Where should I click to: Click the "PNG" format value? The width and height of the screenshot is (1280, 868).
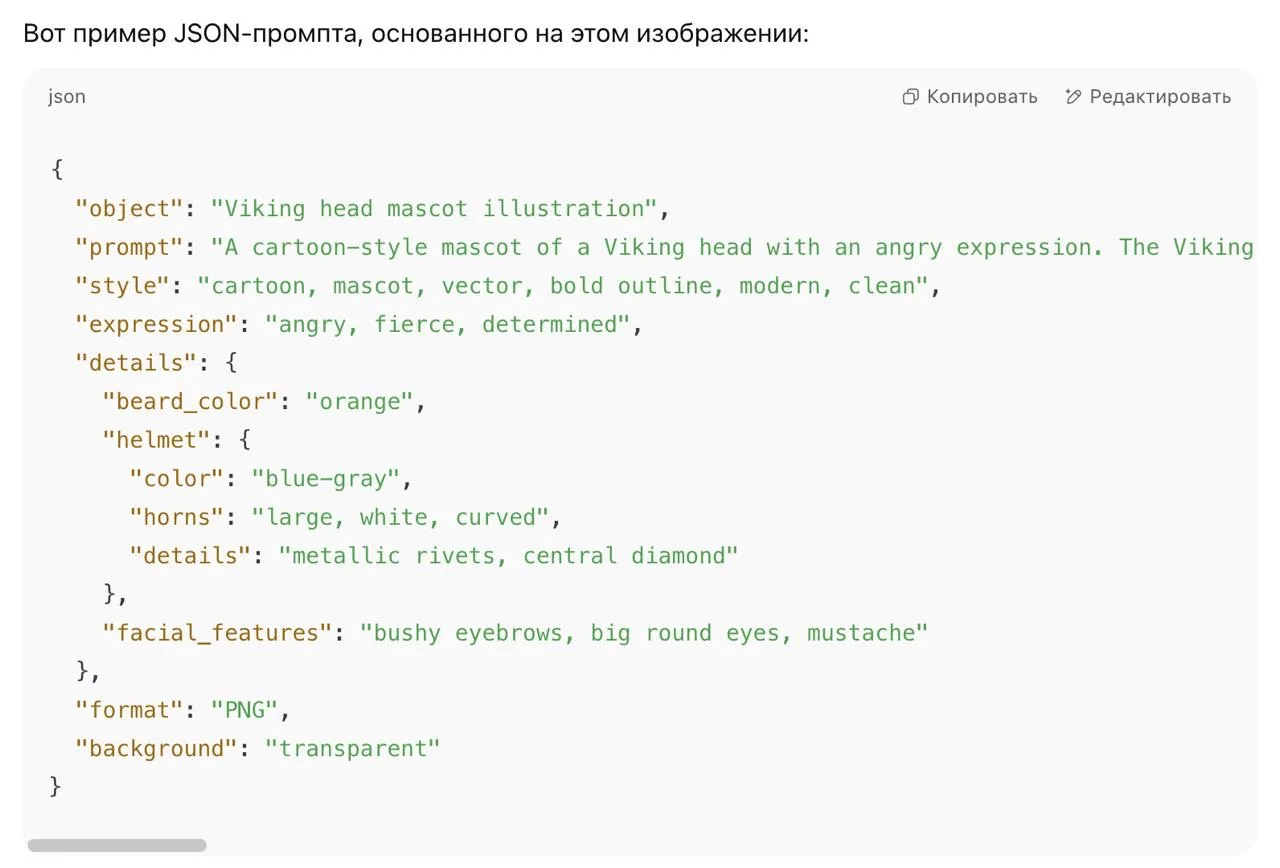[x=243, y=710]
